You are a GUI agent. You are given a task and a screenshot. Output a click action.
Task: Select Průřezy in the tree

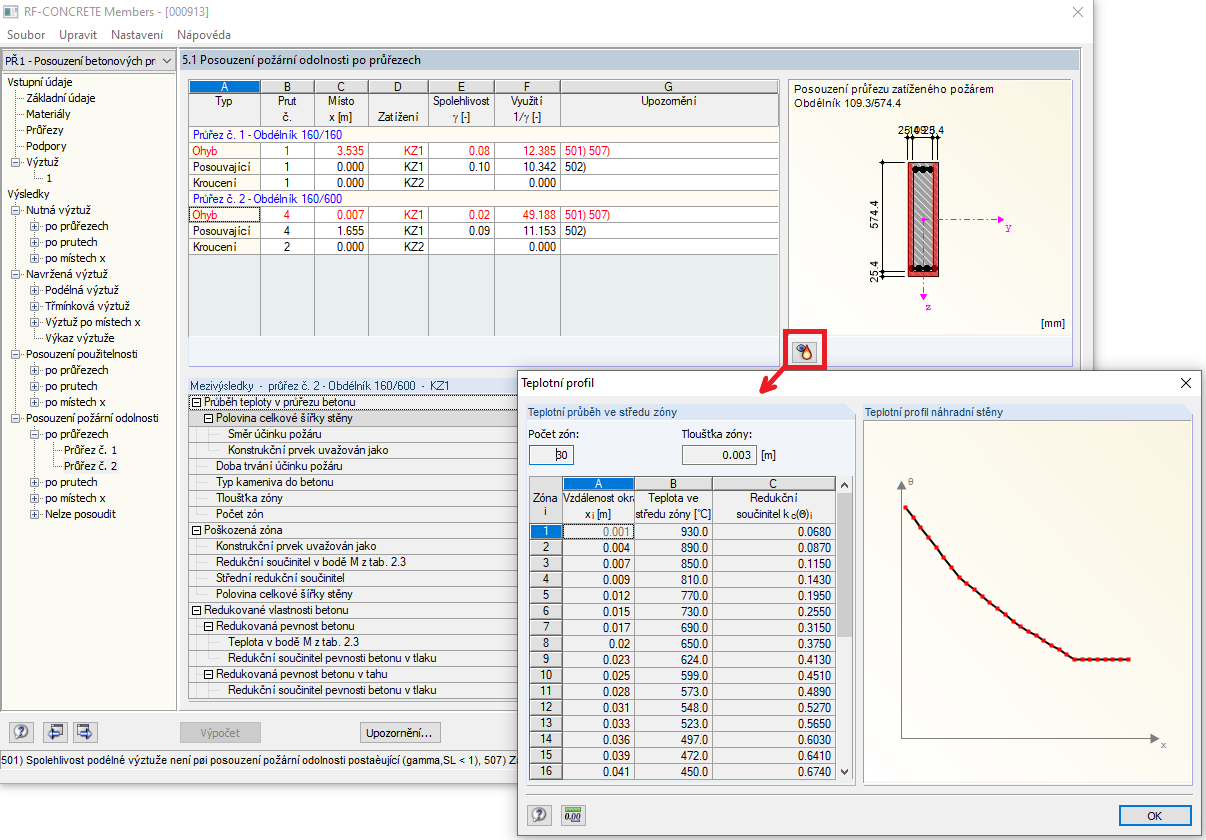[x=45, y=130]
